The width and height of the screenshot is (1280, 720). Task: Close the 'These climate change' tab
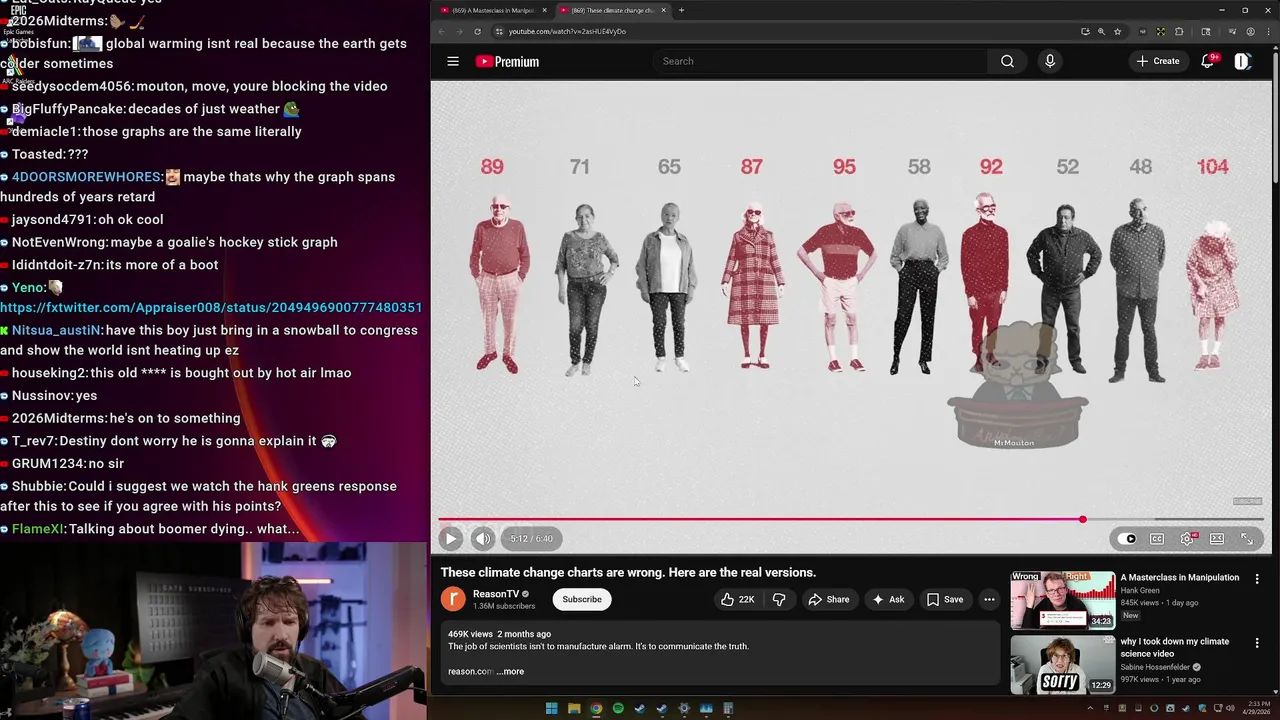pos(663,10)
